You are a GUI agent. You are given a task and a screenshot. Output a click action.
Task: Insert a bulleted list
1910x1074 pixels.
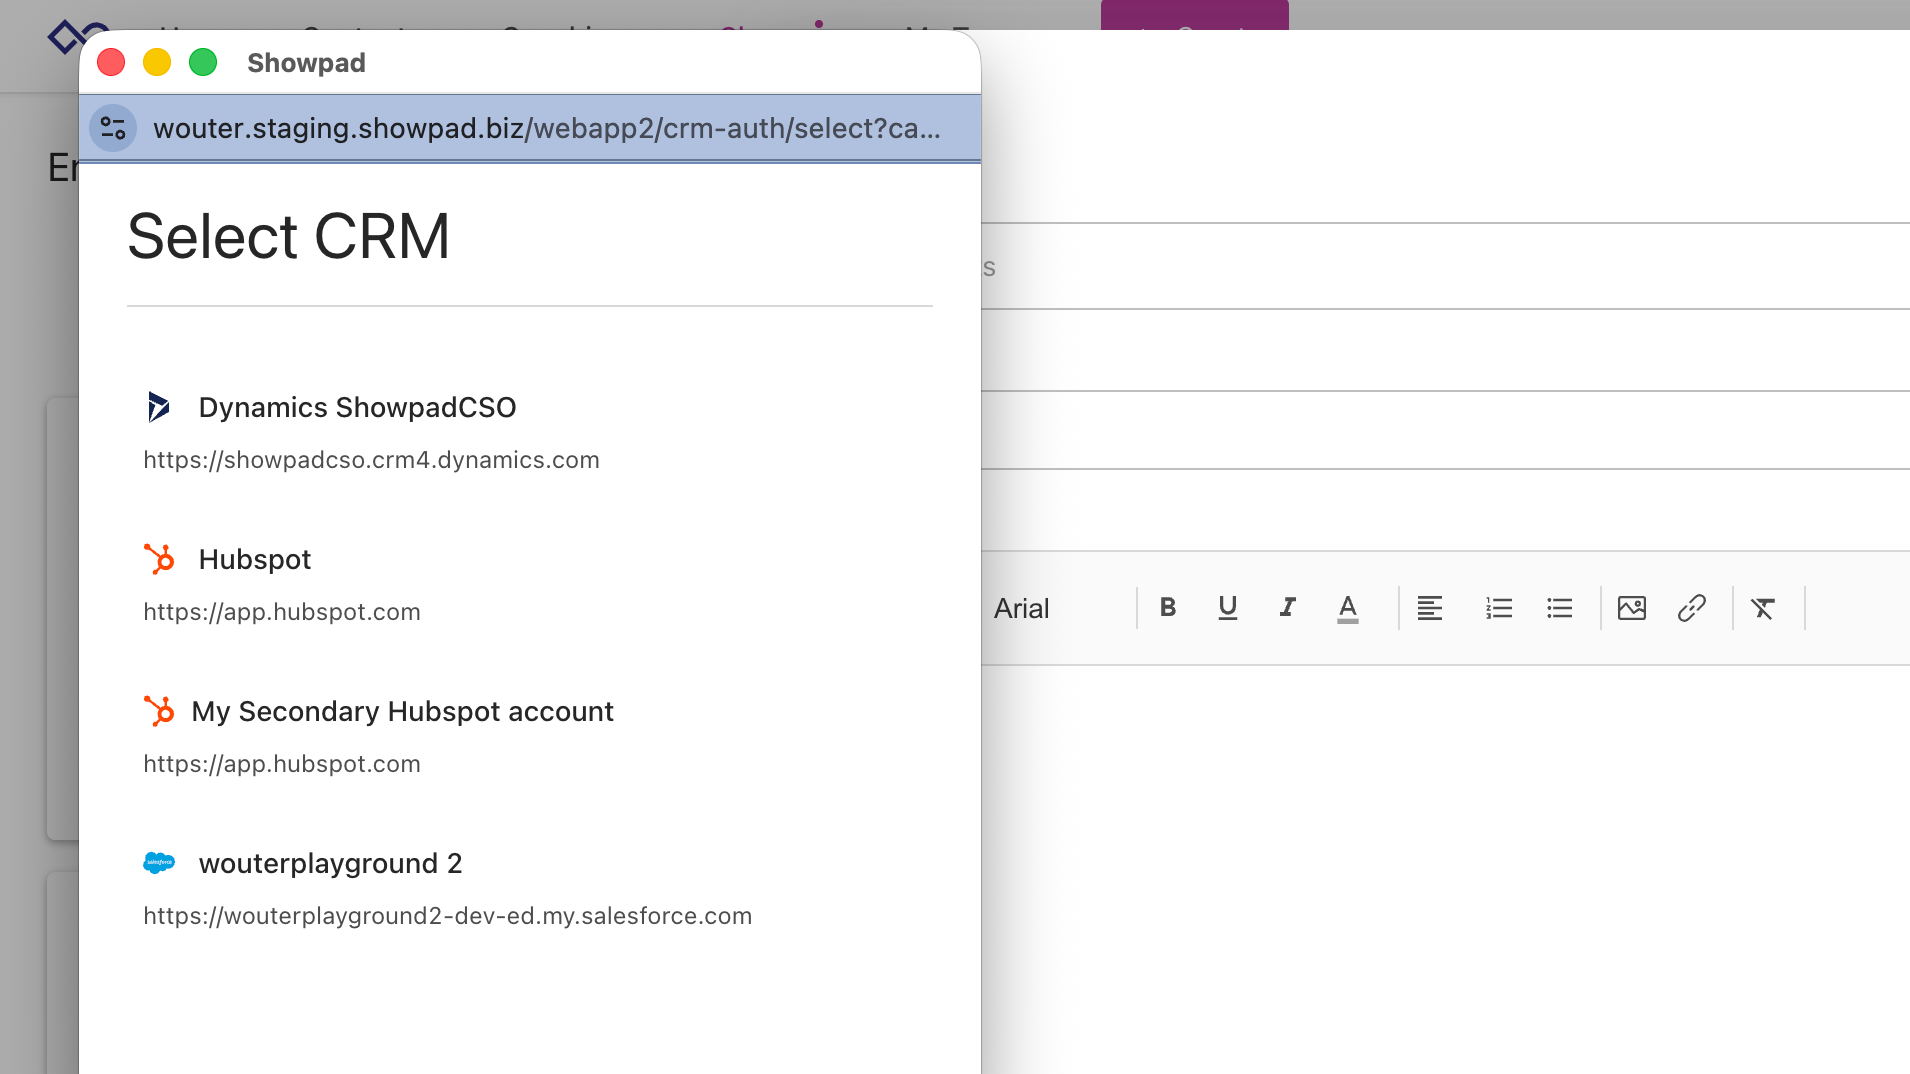(1559, 608)
